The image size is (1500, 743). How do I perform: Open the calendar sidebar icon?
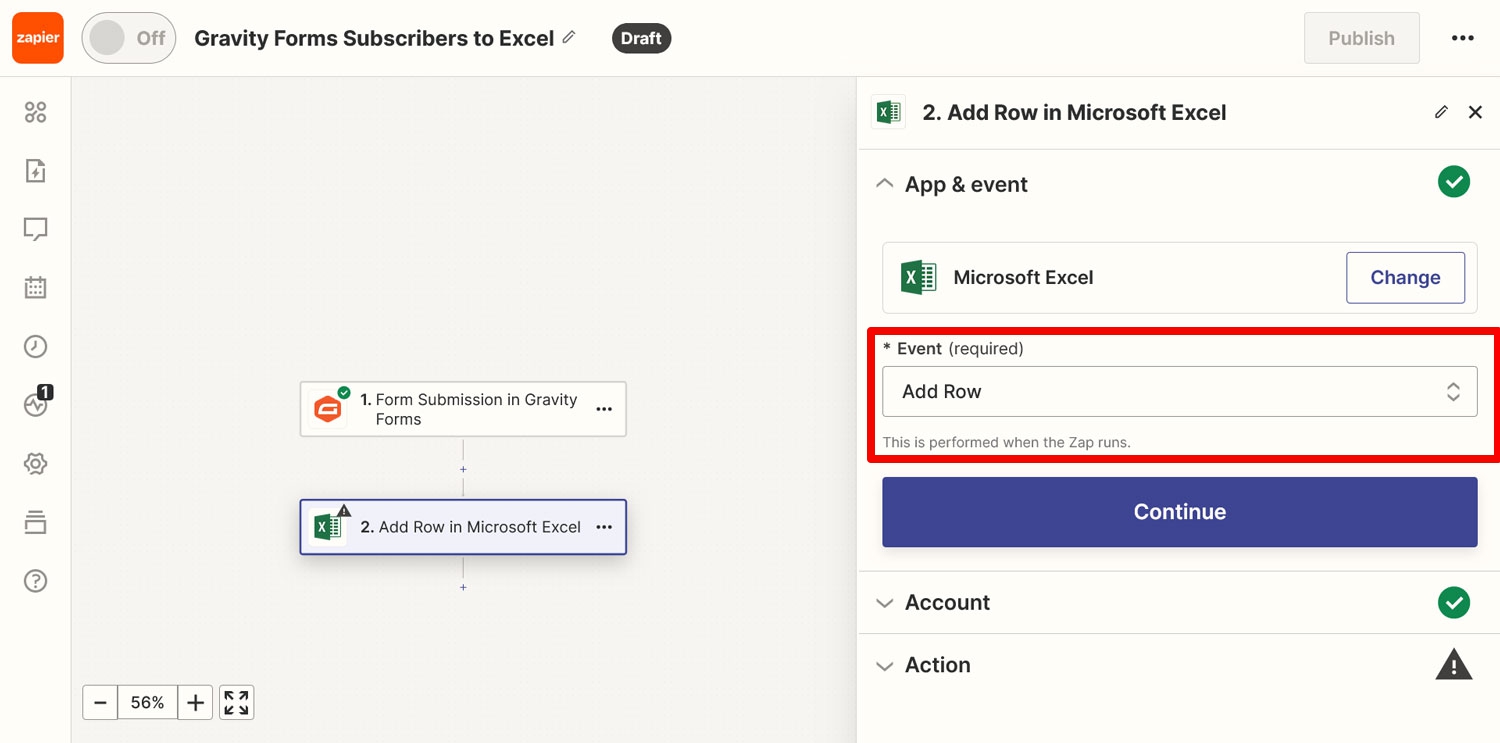(35, 288)
